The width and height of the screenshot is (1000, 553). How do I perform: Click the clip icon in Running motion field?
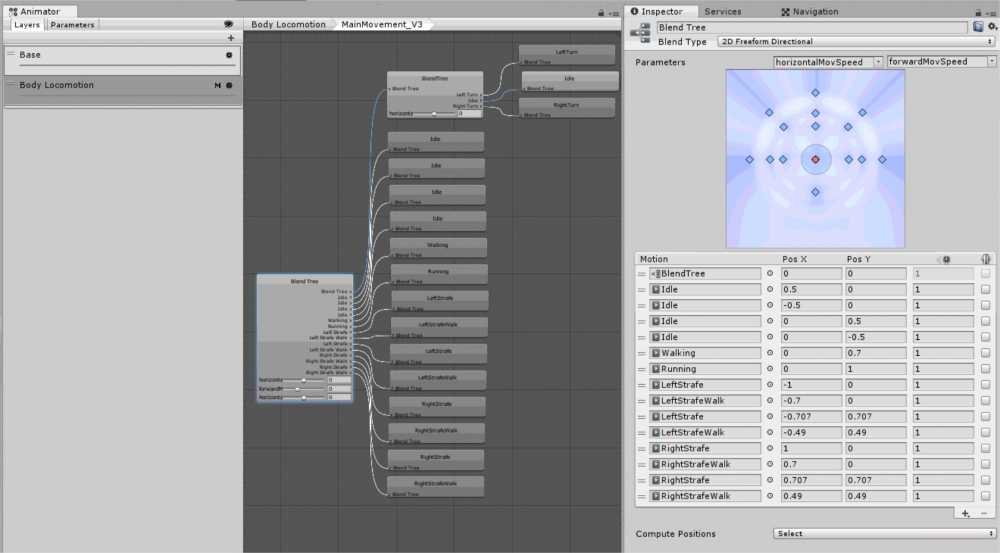[656, 369]
